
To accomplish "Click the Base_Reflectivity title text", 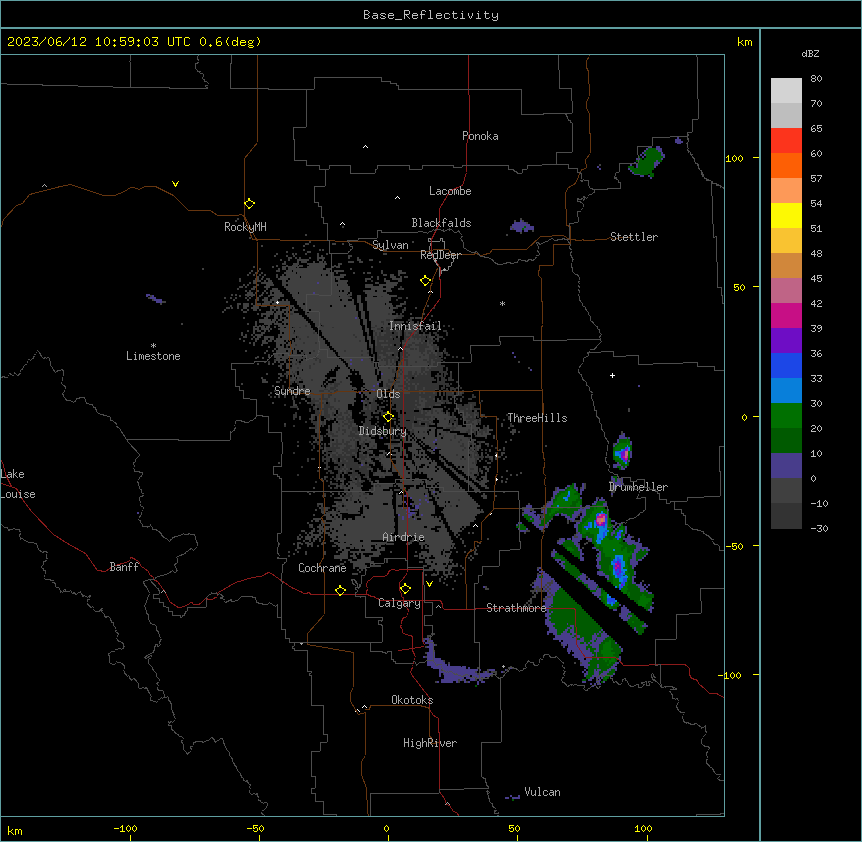I will click(x=431, y=15).
